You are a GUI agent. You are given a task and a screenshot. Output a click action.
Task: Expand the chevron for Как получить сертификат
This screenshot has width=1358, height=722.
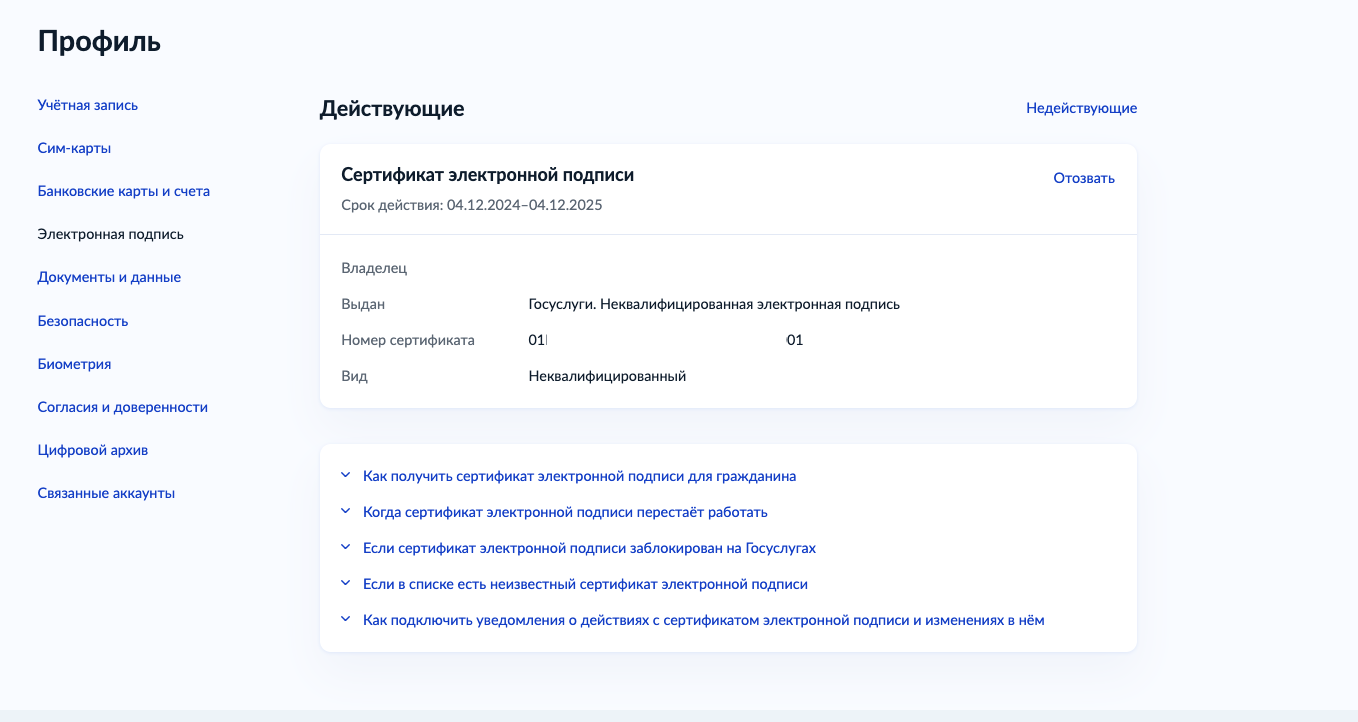click(x=346, y=476)
